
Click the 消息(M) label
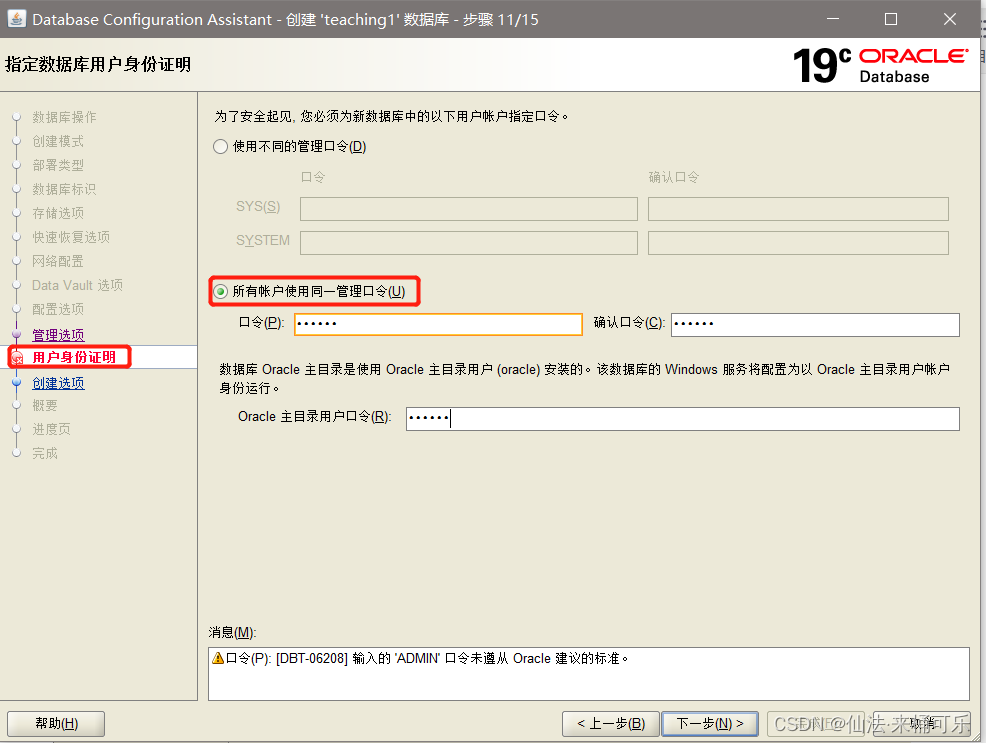(232, 632)
